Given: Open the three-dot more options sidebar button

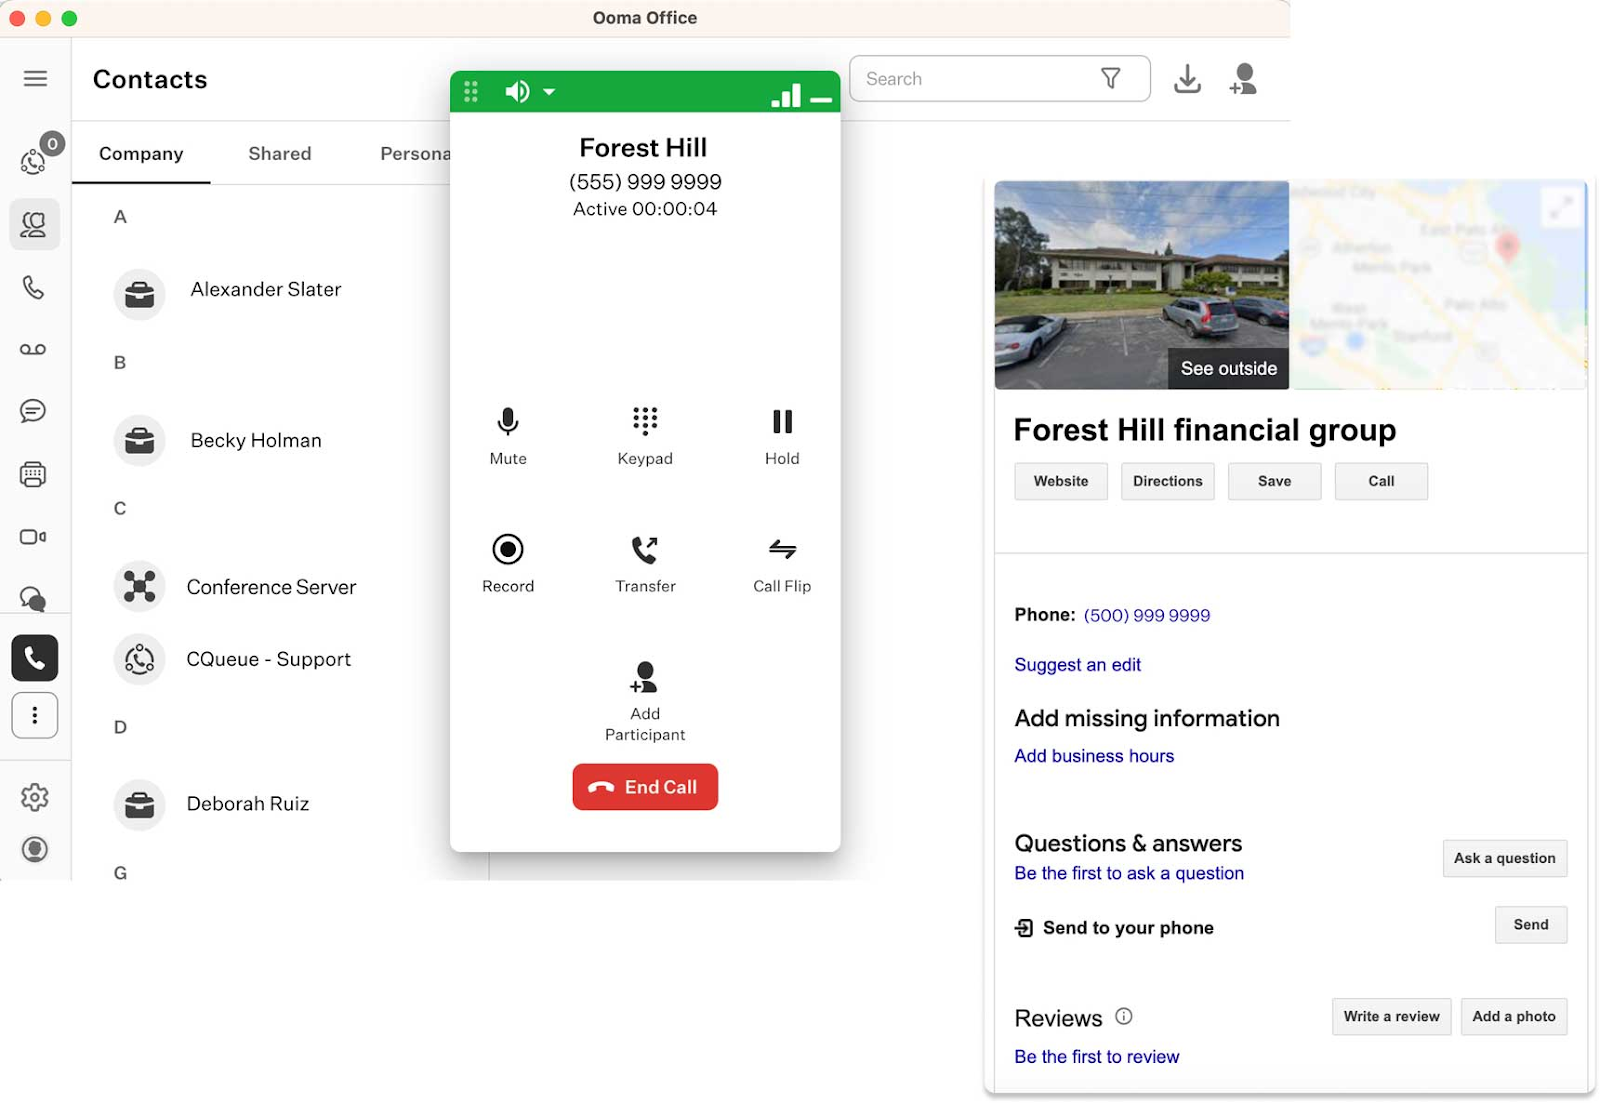Looking at the screenshot, I should click(35, 715).
